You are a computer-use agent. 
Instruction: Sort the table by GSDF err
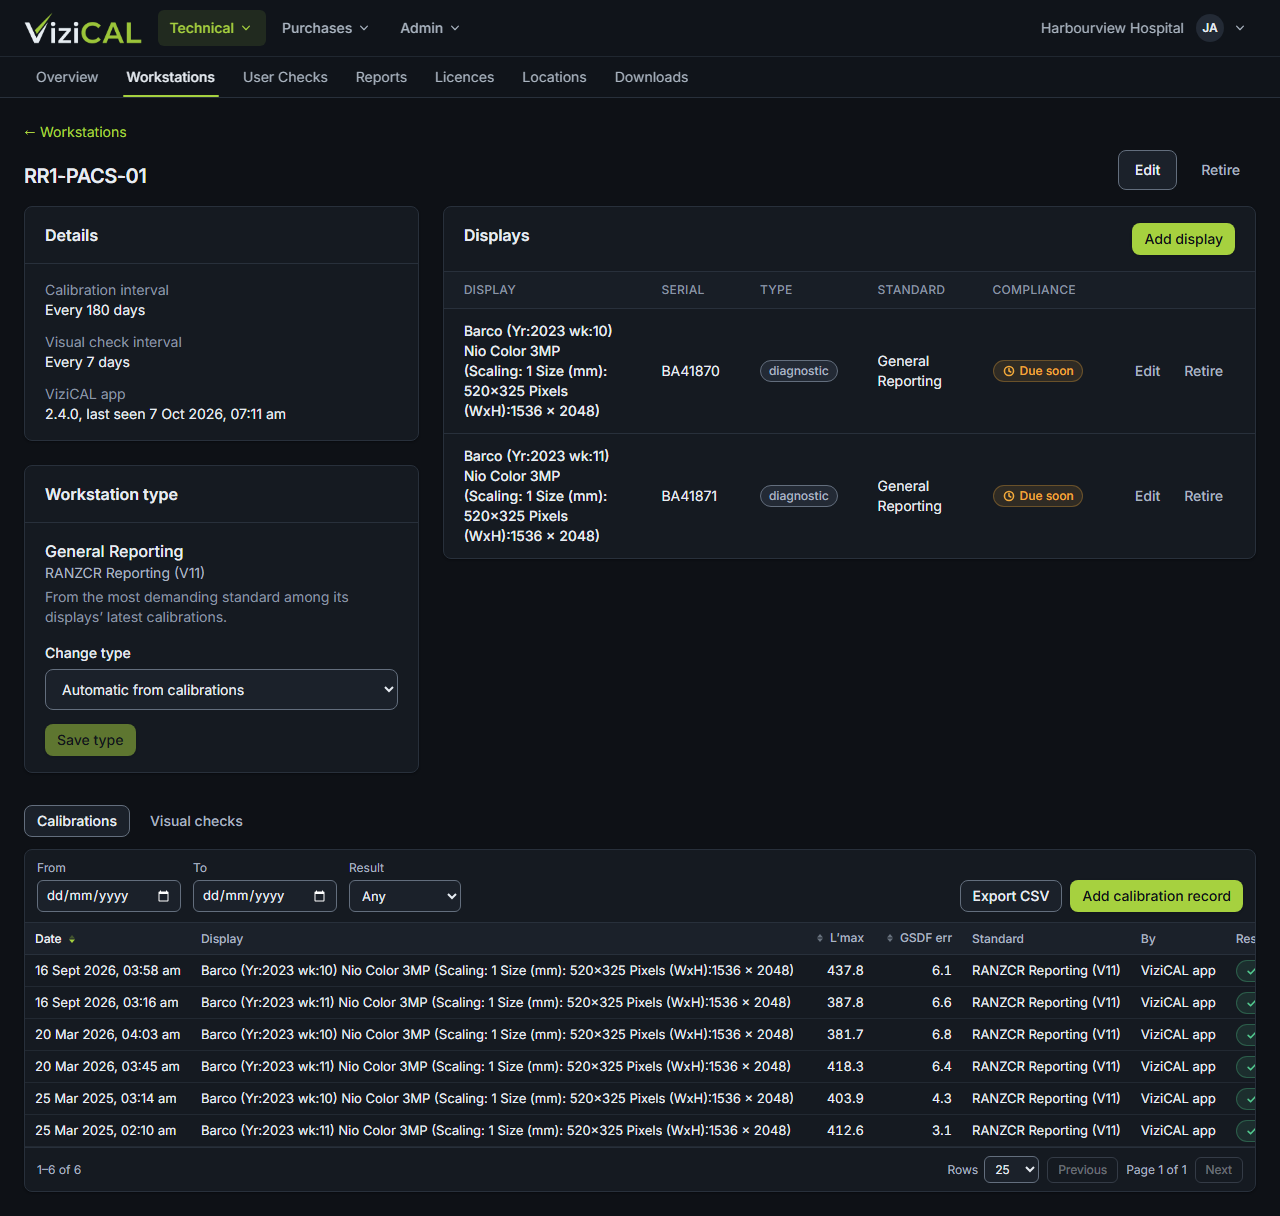[x=919, y=938]
